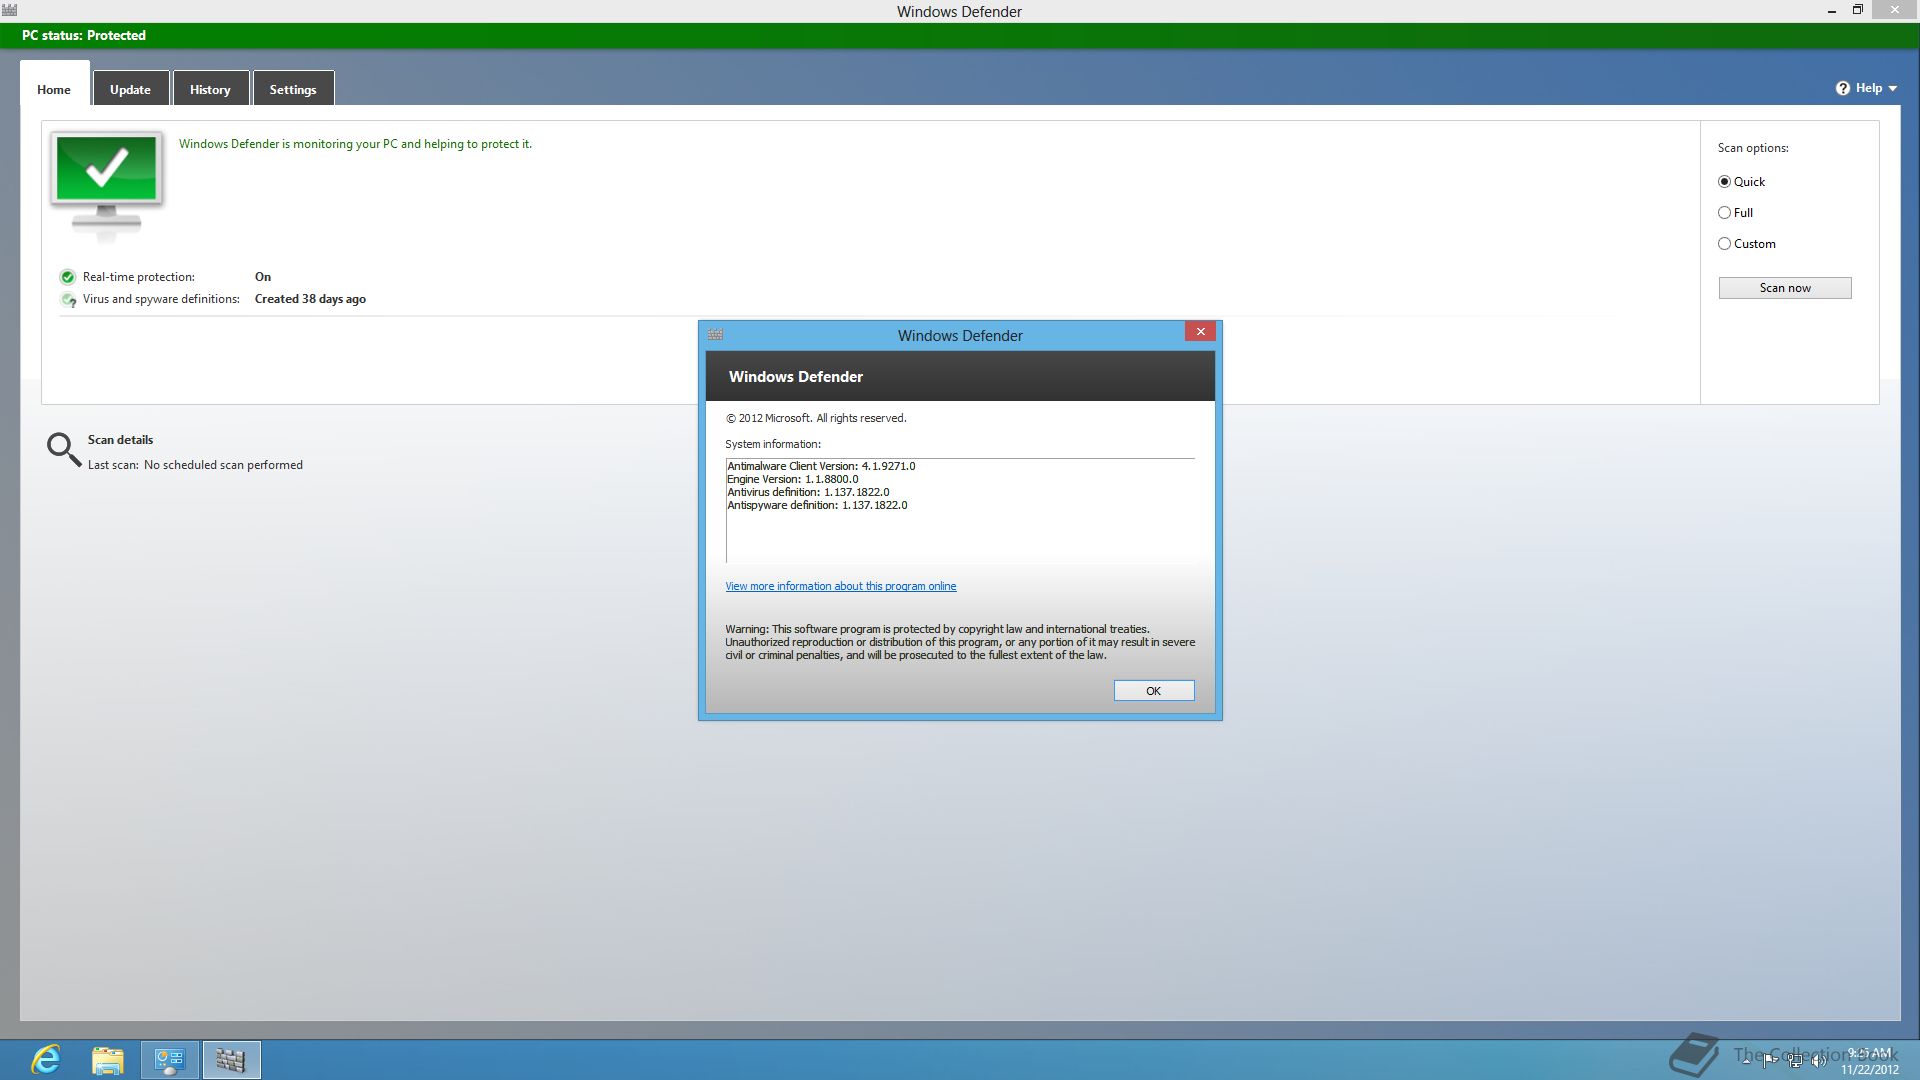The image size is (1920, 1080).
Task: Click the Virus and spyware definitions status icon
Action: point(68,299)
